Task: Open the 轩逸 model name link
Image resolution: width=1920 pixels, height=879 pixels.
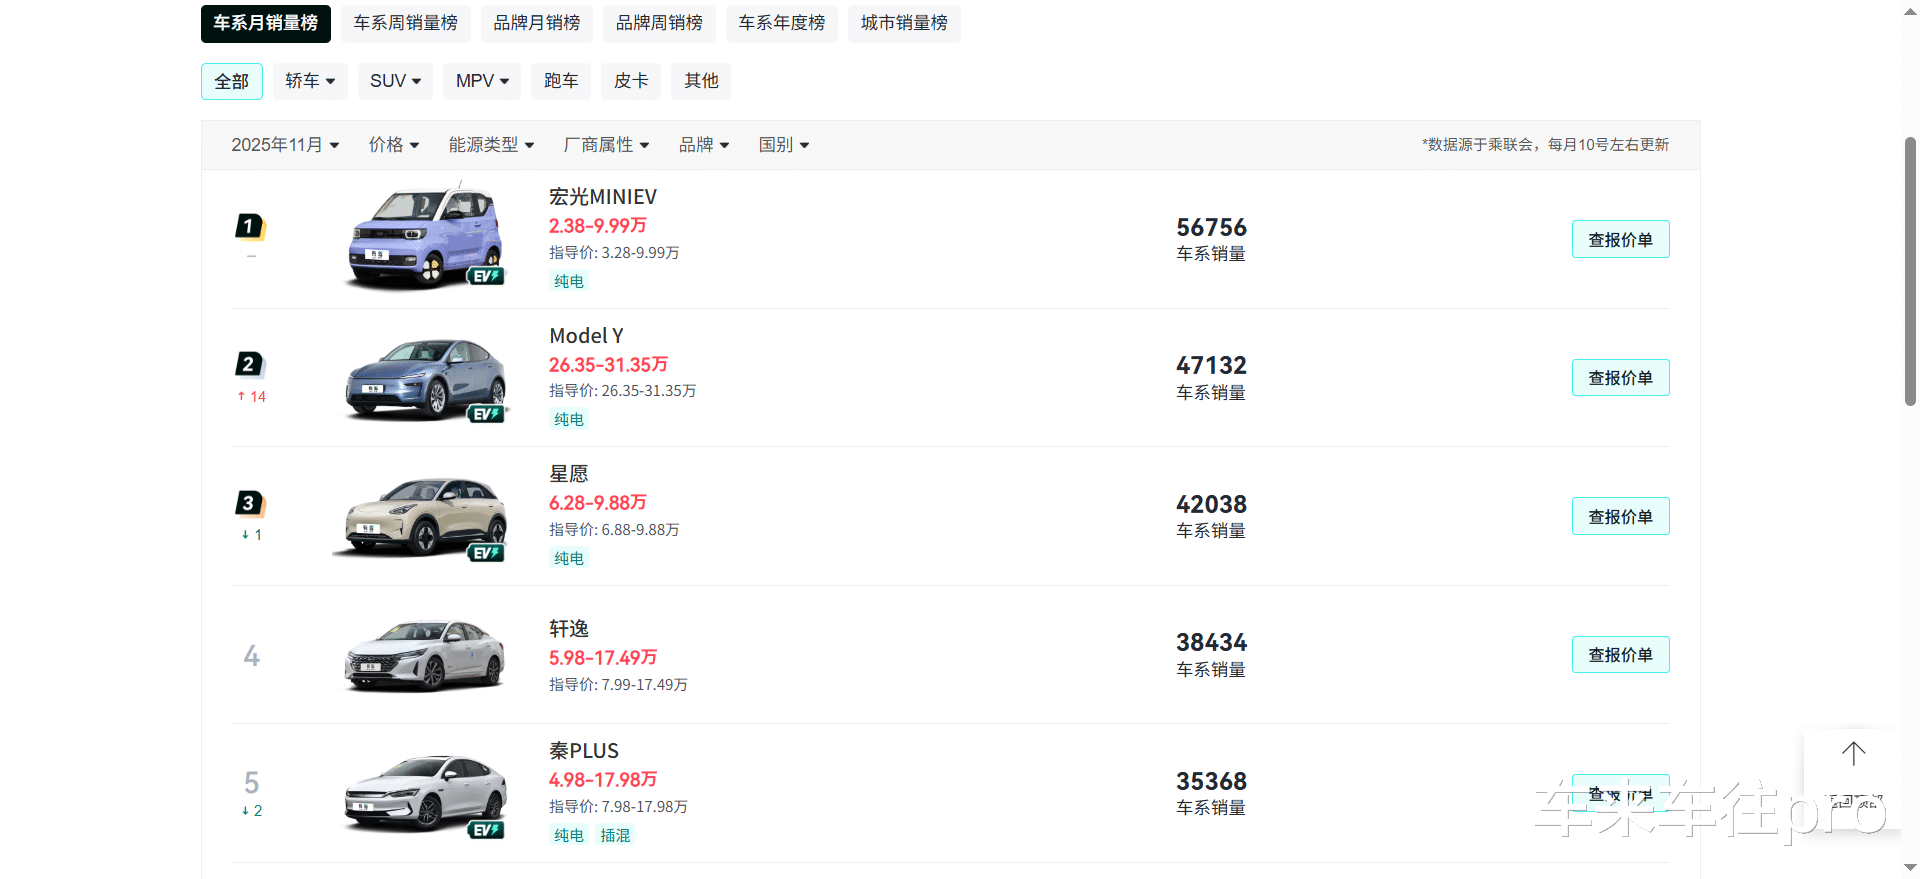Action: (569, 629)
